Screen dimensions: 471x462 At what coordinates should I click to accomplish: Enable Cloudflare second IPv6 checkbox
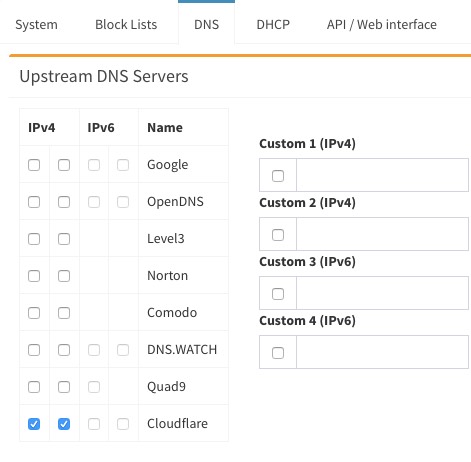tap(123, 424)
